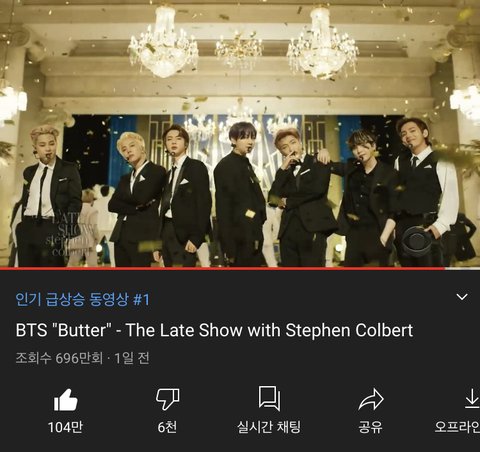Viewport: 480px width, 452px height.
Task: Click the Late Show watermark on the video
Action: 73,236
